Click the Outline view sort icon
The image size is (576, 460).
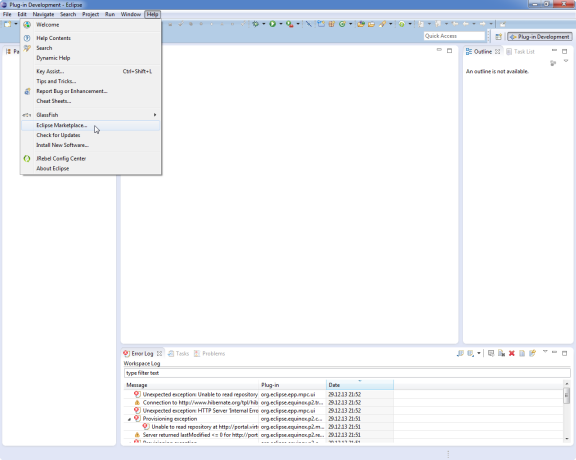(553, 63)
